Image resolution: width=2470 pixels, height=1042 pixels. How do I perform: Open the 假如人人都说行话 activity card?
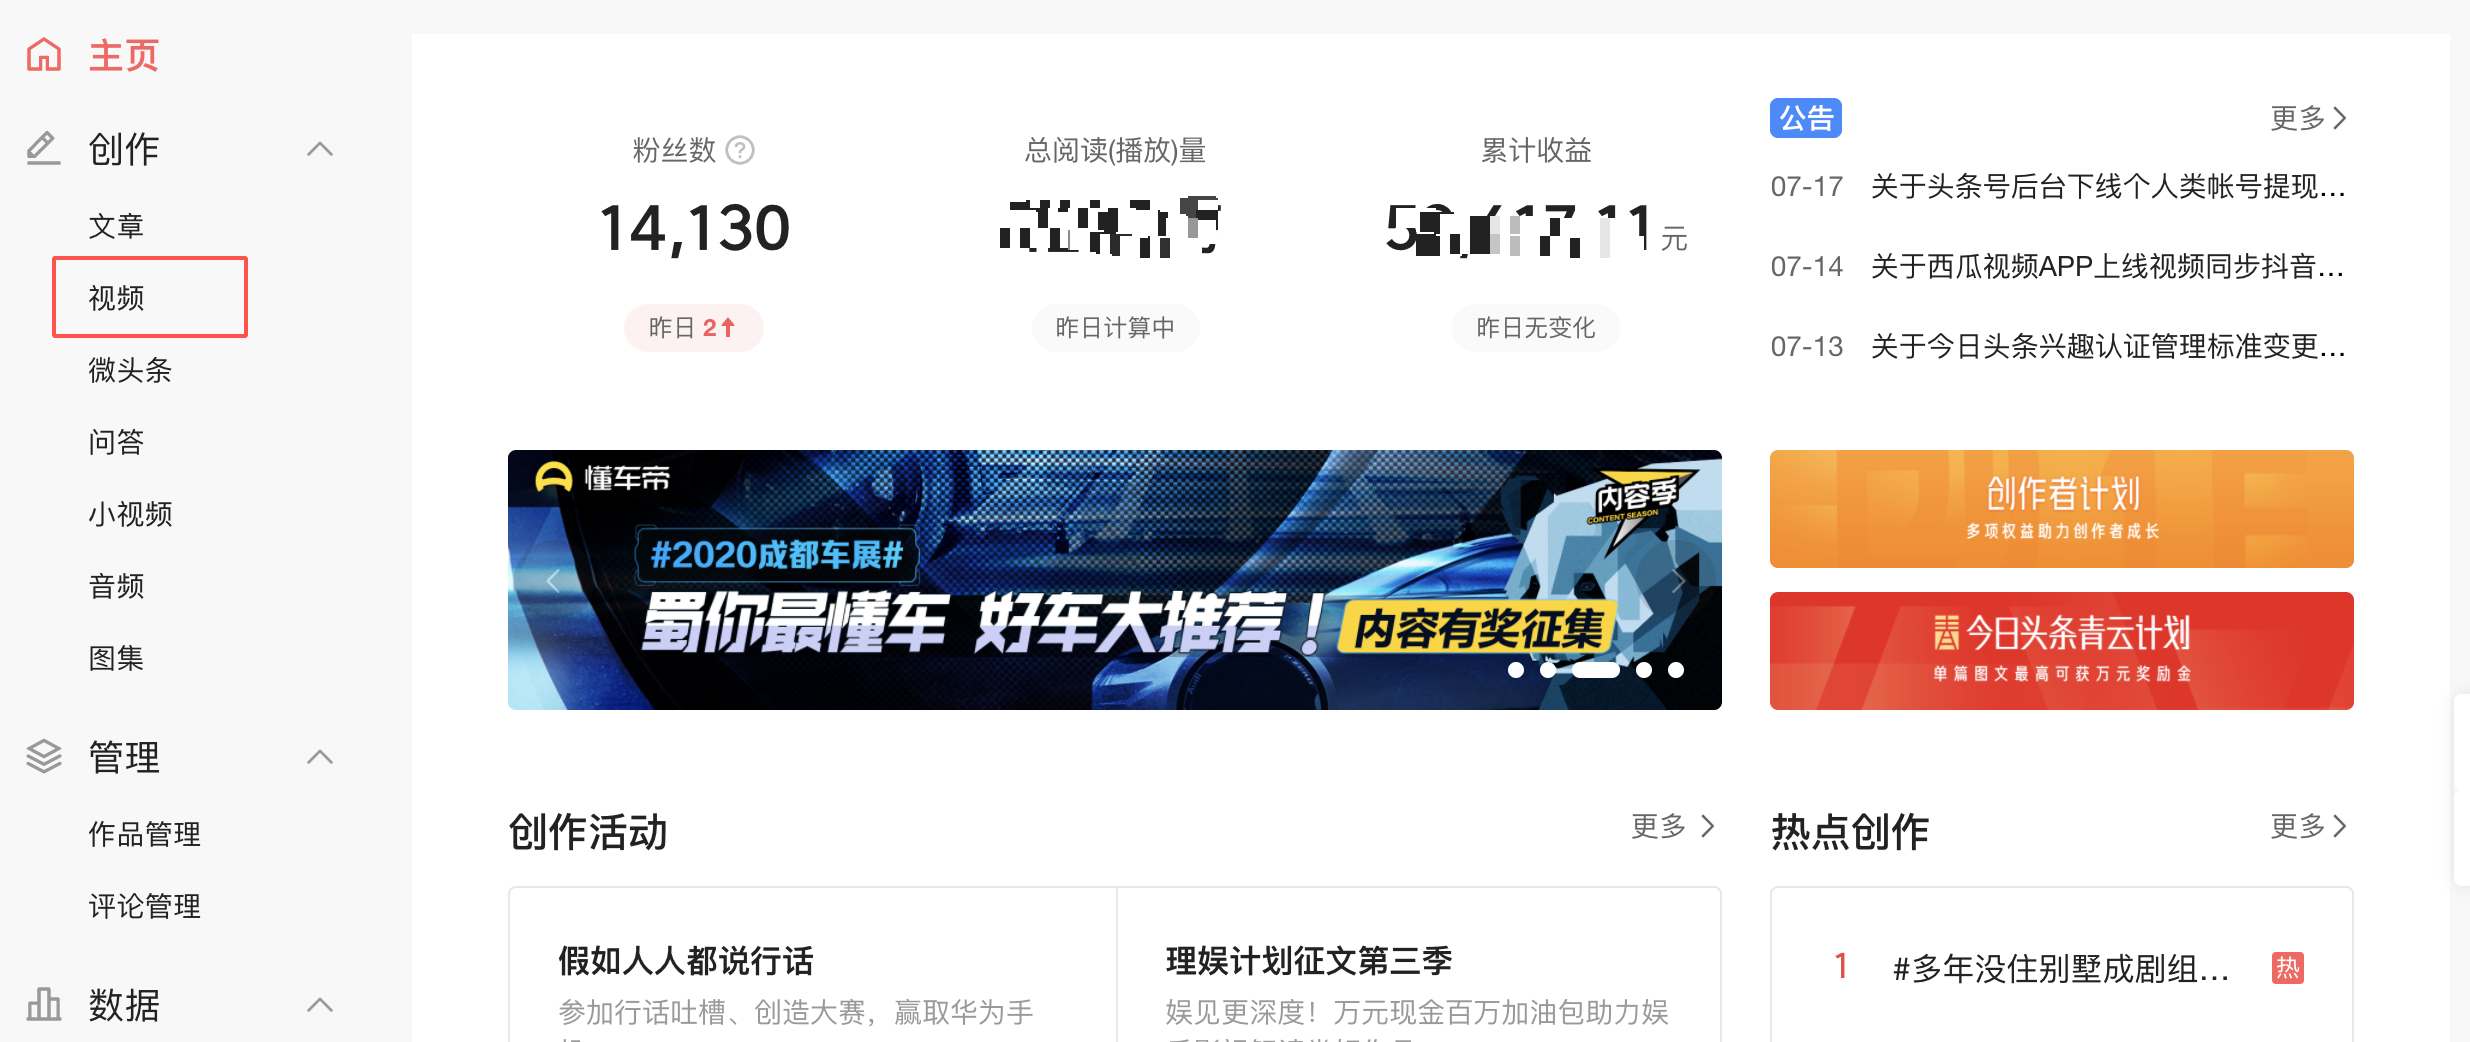tap(811, 980)
